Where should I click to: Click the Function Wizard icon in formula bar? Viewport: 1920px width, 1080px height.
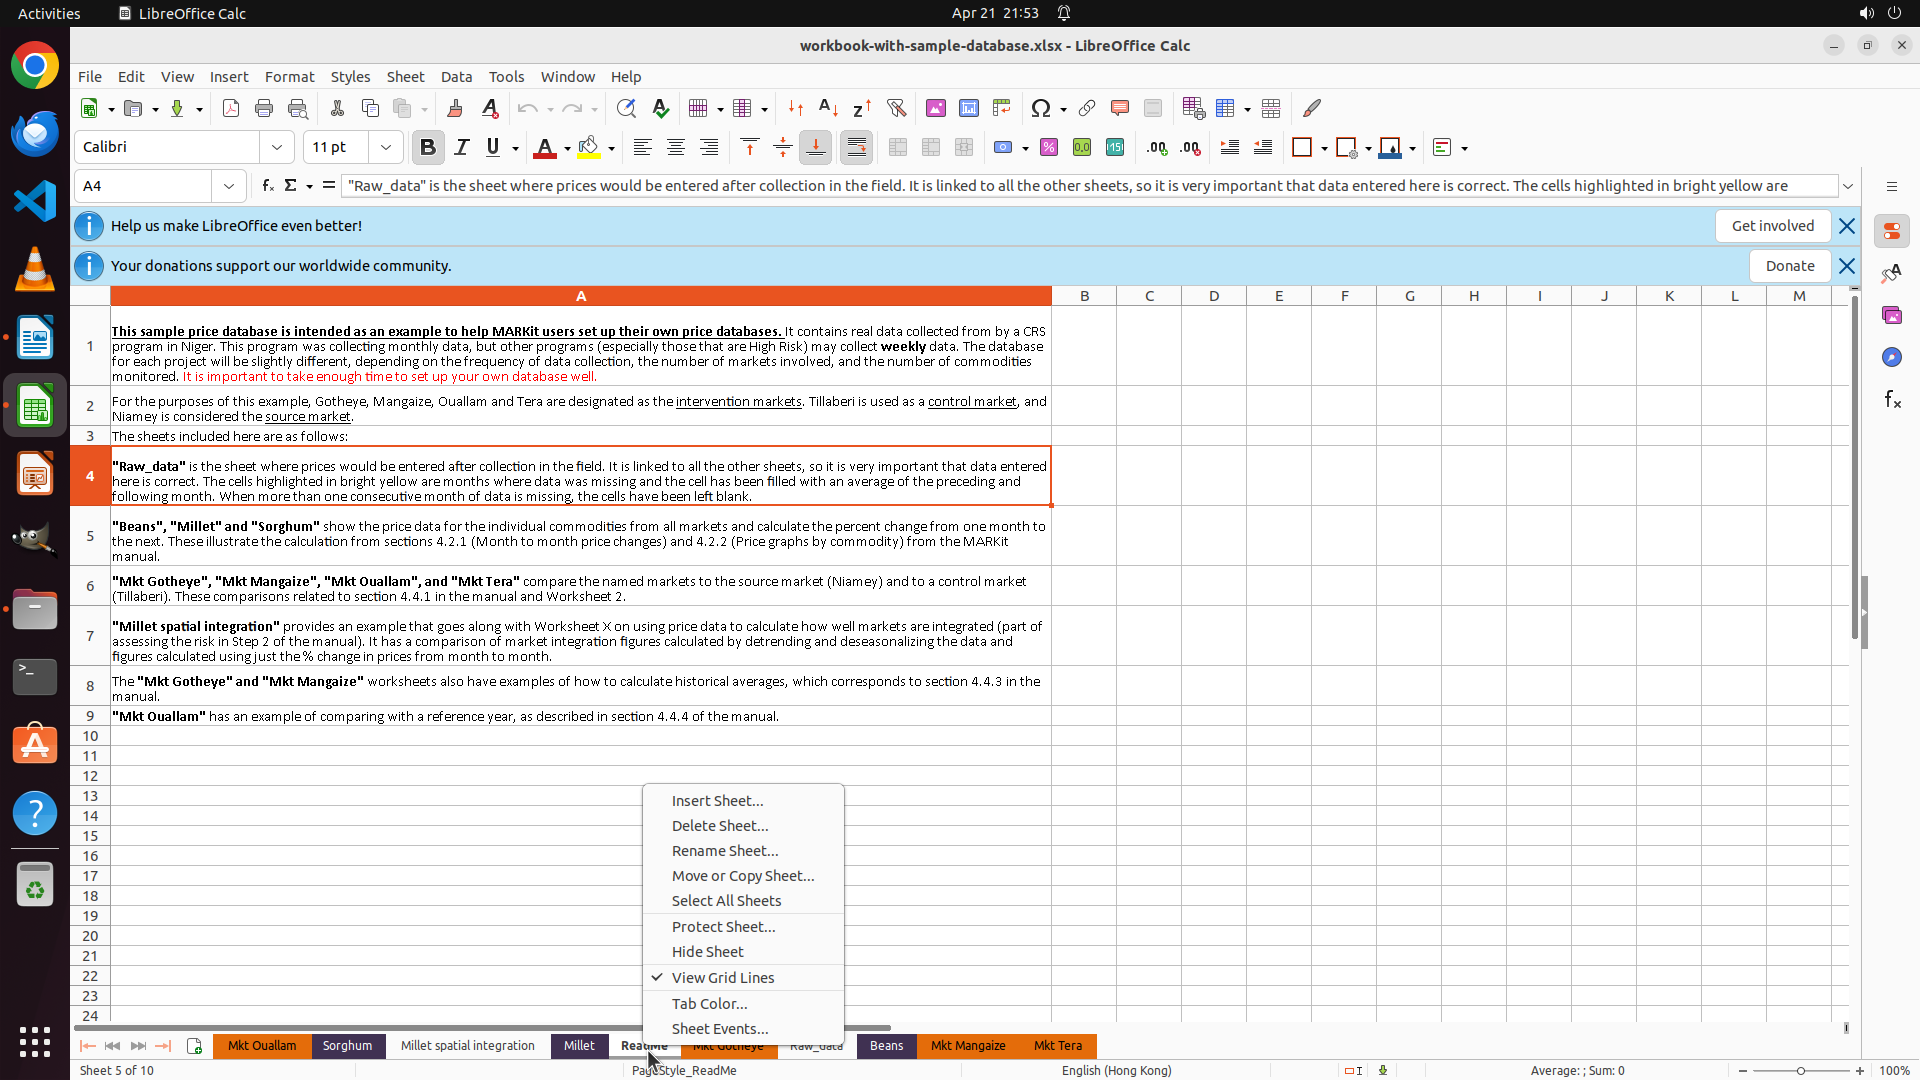coord(267,186)
